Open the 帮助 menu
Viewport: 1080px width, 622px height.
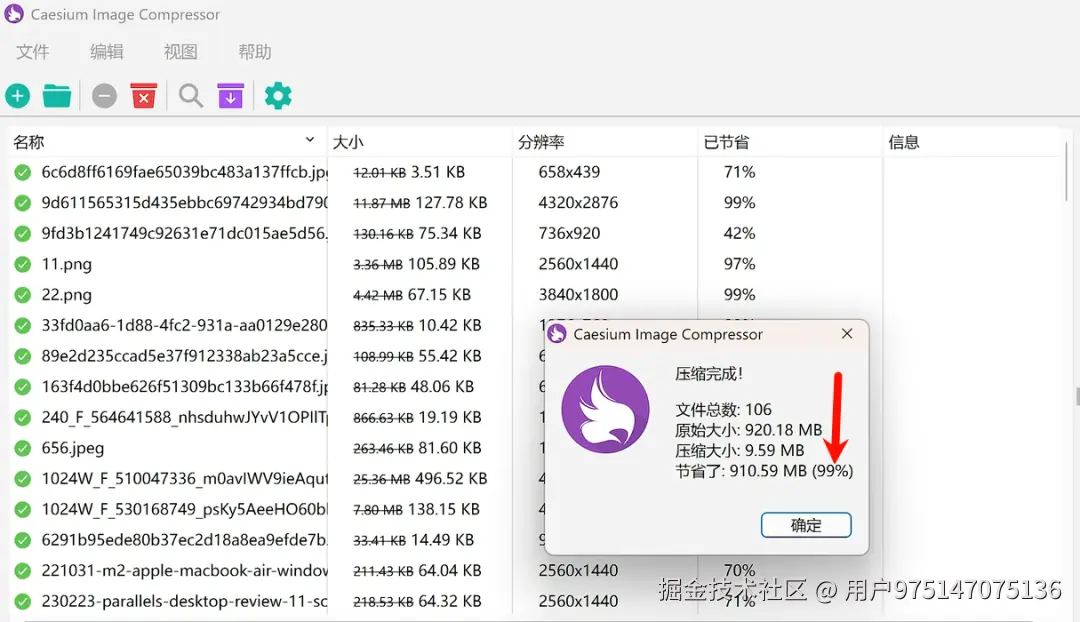pyautogui.click(x=255, y=52)
